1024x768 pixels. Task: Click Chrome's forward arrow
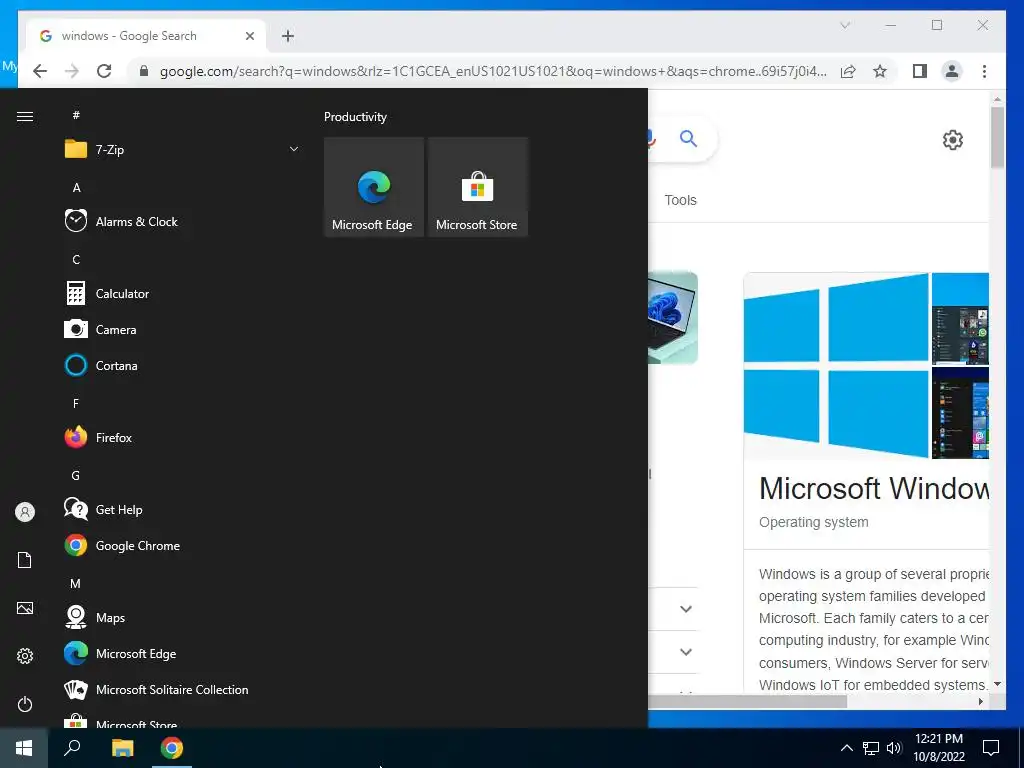click(x=72, y=71)
